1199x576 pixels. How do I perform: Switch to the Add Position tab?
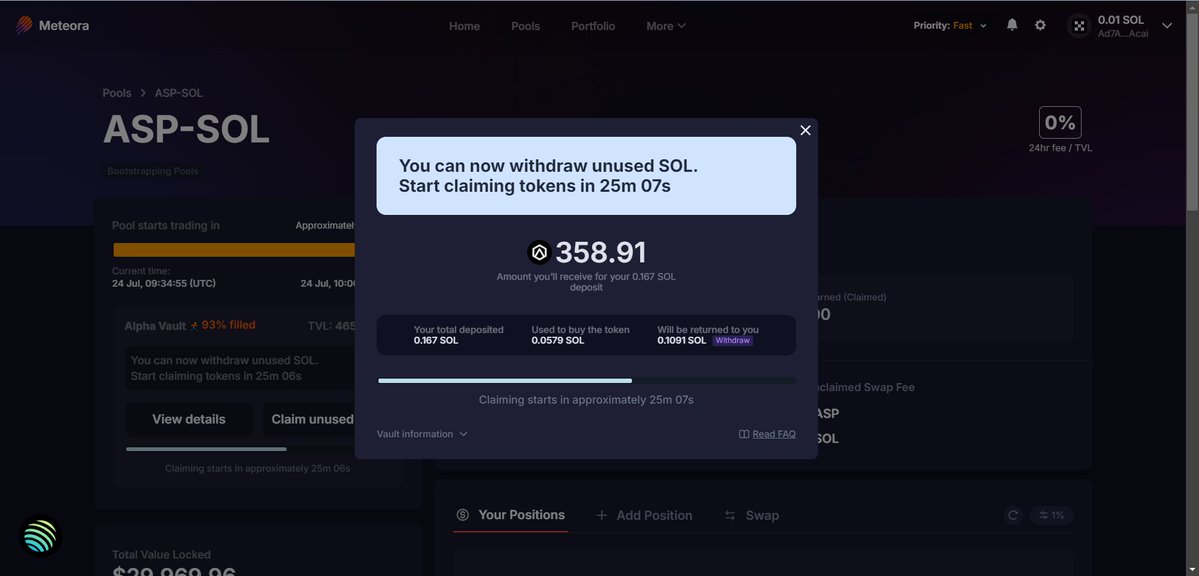644,516
